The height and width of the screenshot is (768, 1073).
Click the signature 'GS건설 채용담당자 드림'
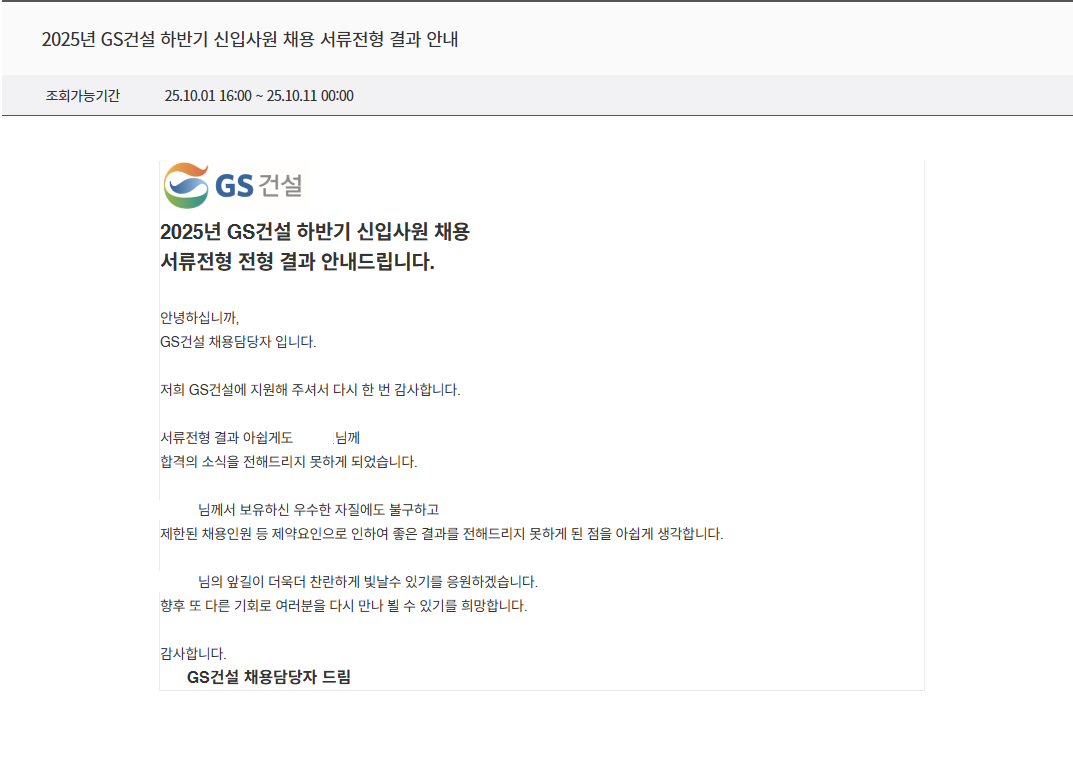point(269,677)
